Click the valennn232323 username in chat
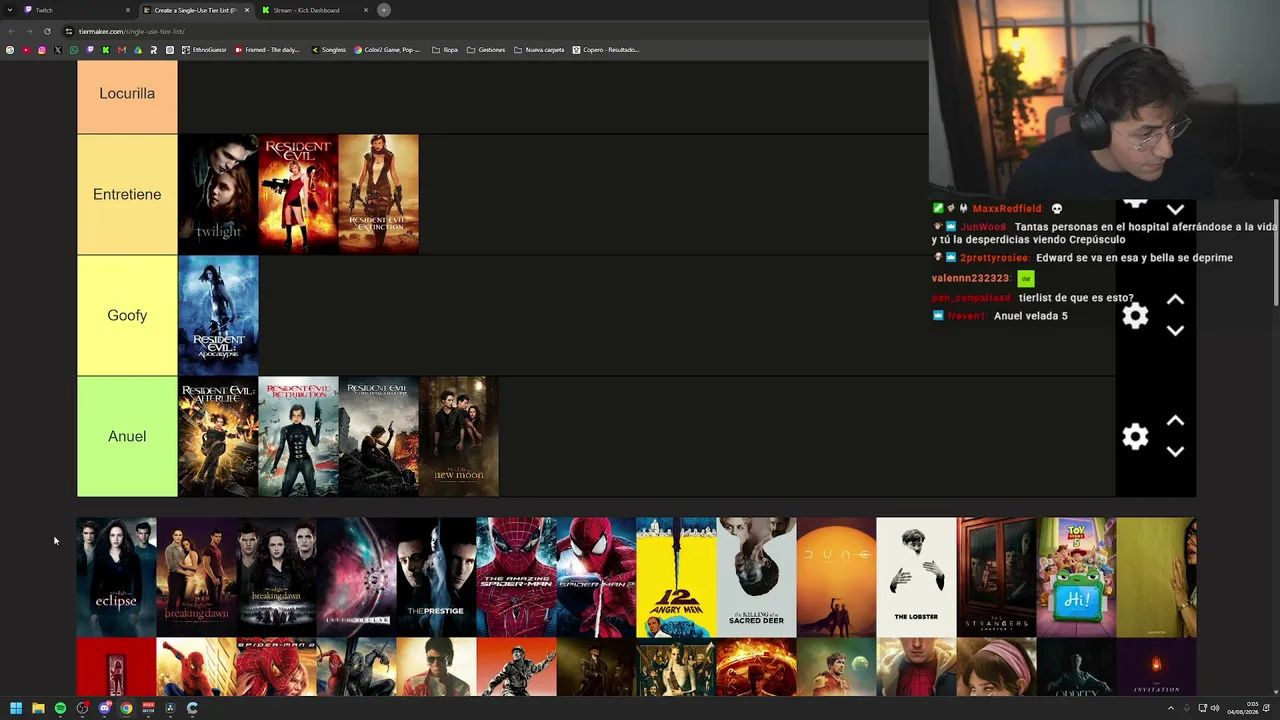The height and width of the screenshot is (720, 1280). click(x=971, y=279)
